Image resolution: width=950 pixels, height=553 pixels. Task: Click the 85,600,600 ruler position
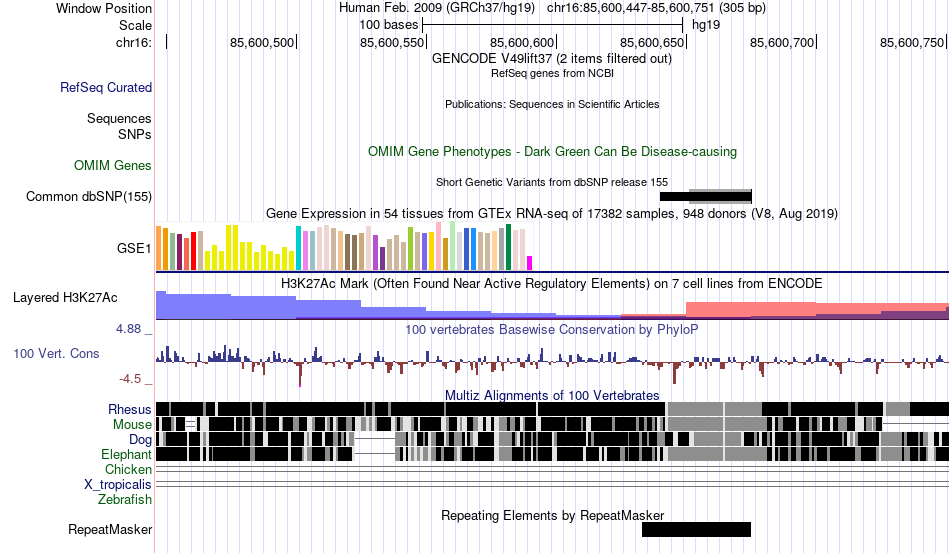tap(522, 42)
